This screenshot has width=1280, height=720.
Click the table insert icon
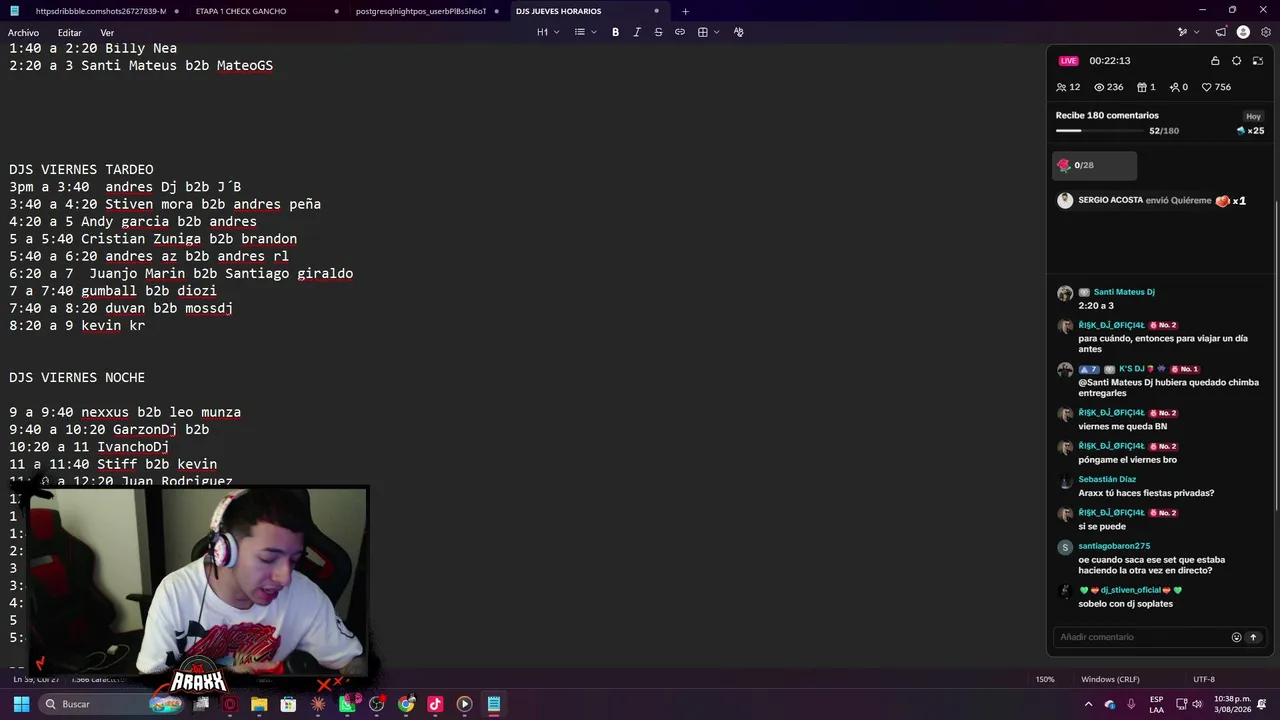point(703,32)
